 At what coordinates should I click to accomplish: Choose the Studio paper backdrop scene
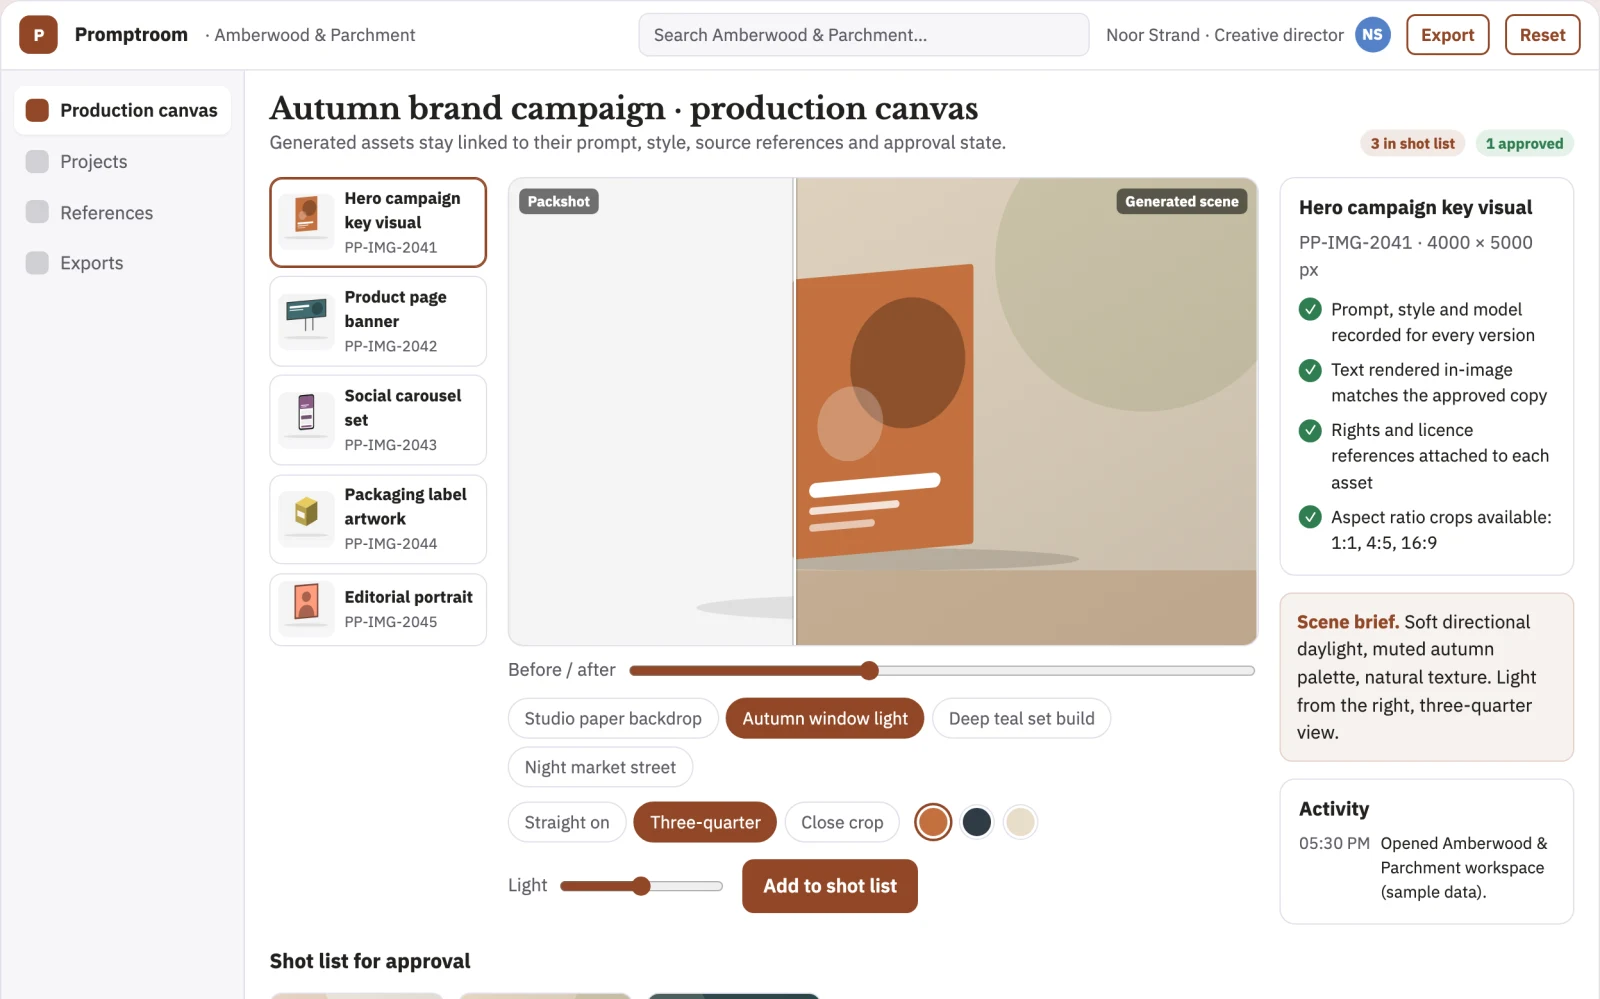613,718
